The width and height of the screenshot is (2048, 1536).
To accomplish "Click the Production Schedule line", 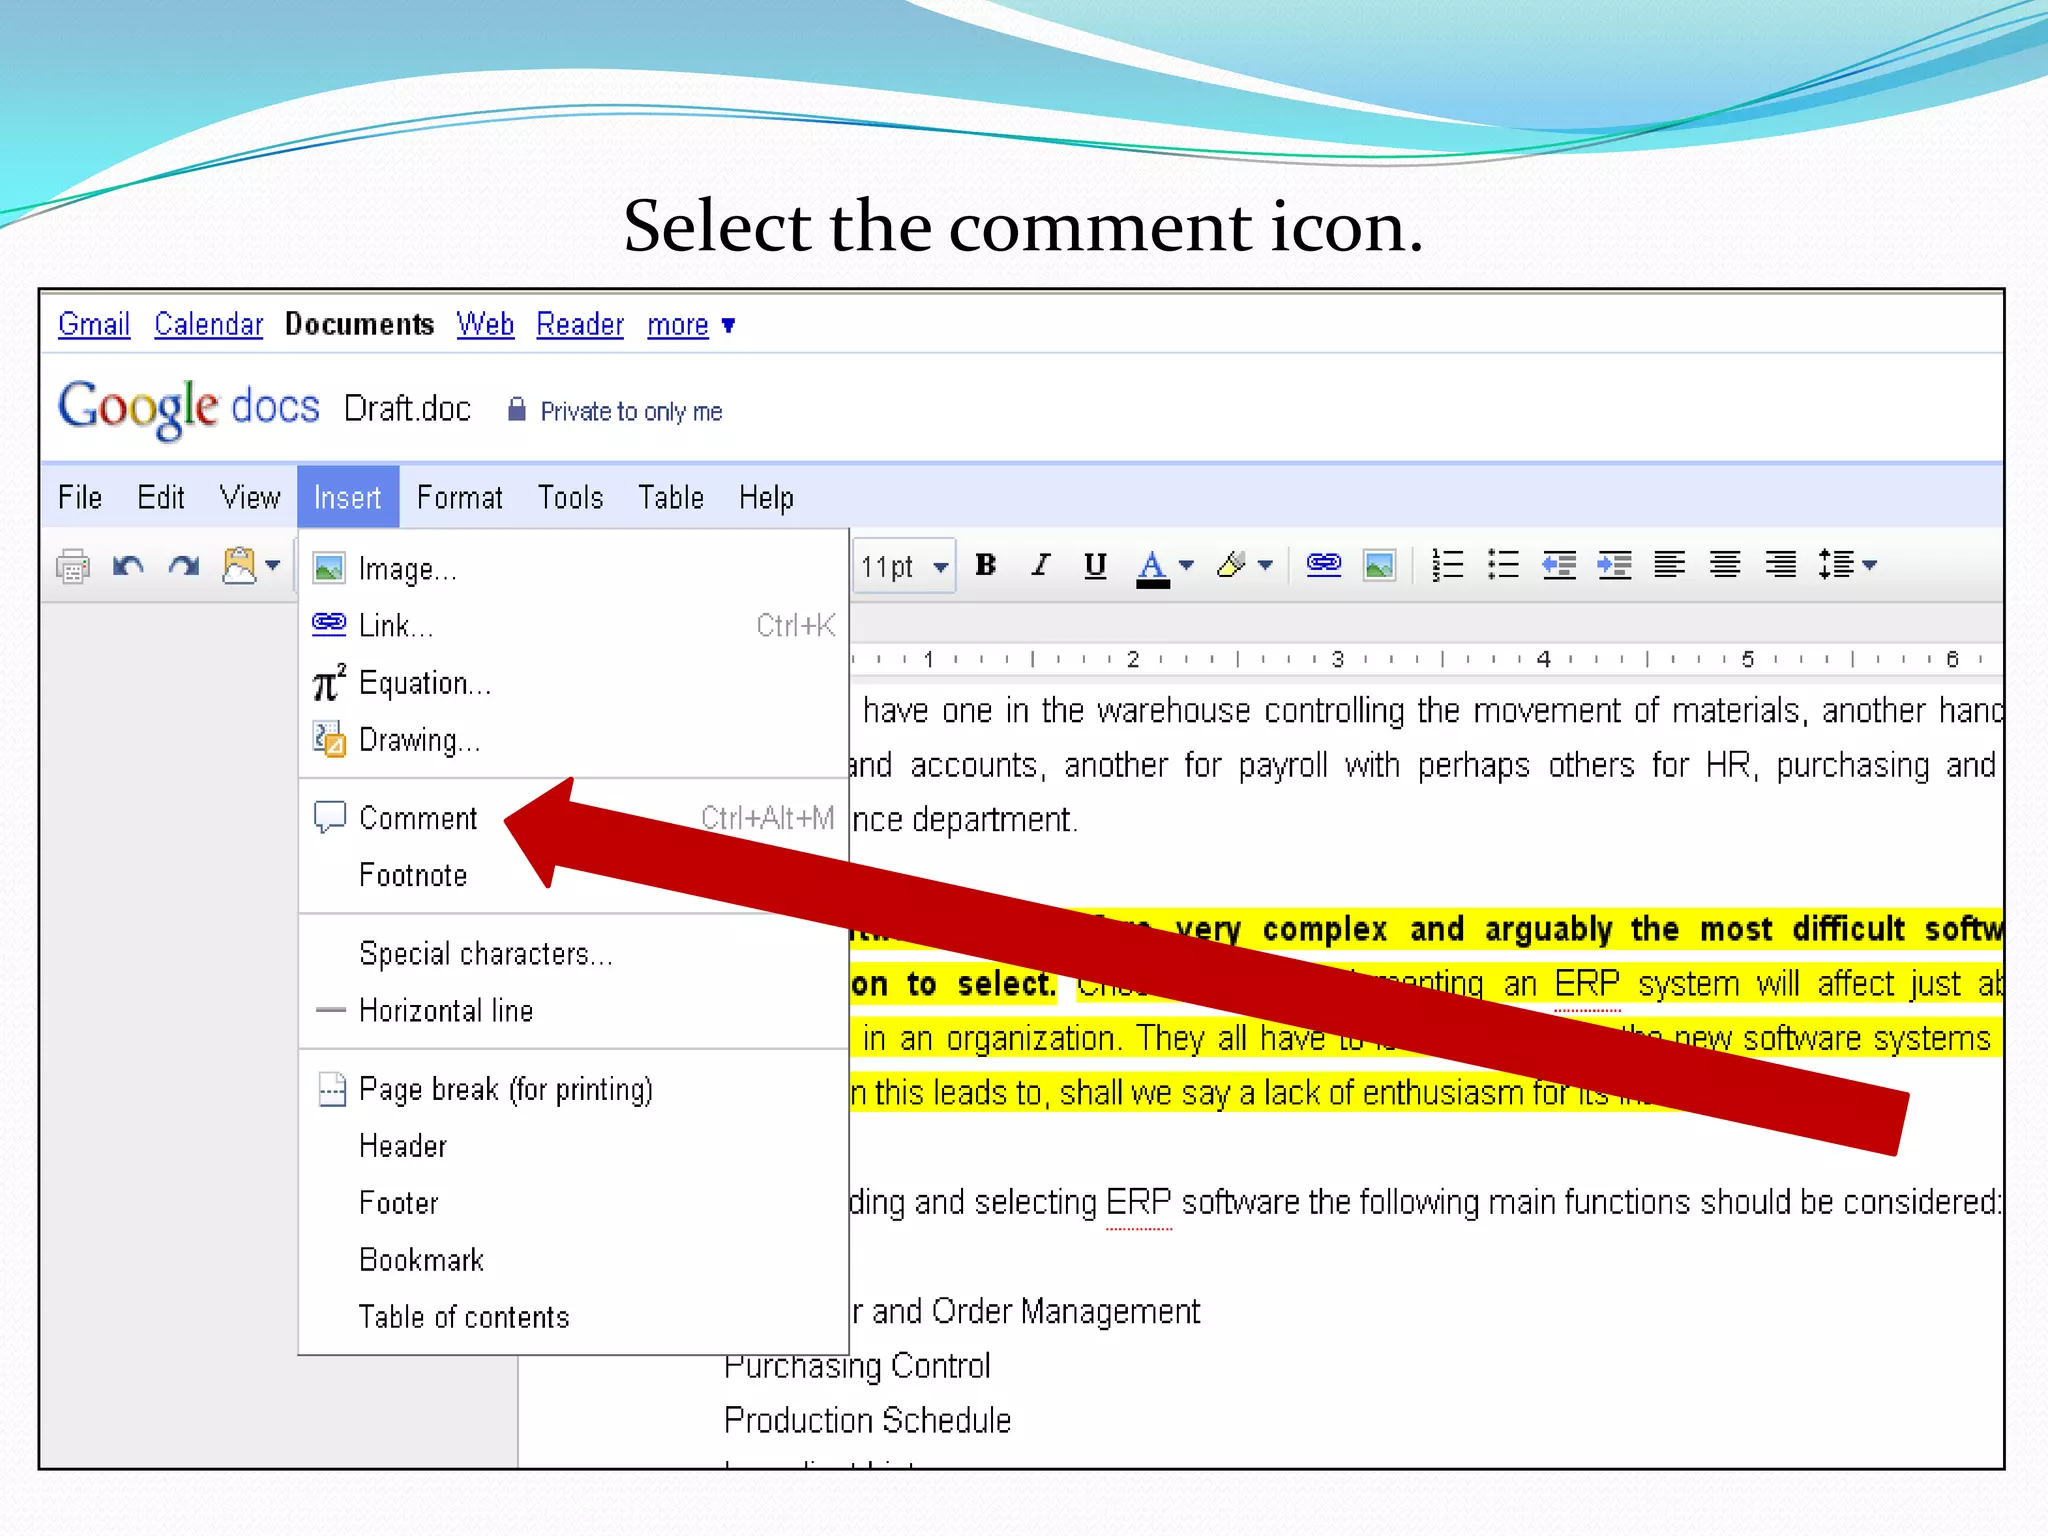I will coord(867,1420).
